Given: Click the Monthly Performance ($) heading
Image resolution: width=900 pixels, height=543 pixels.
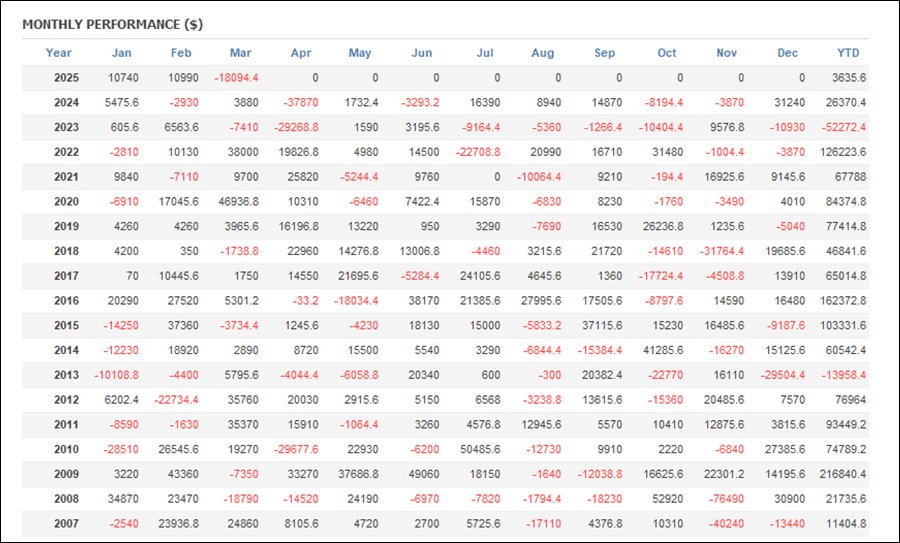Looking at the screenshot, I should tap(112, 25).
